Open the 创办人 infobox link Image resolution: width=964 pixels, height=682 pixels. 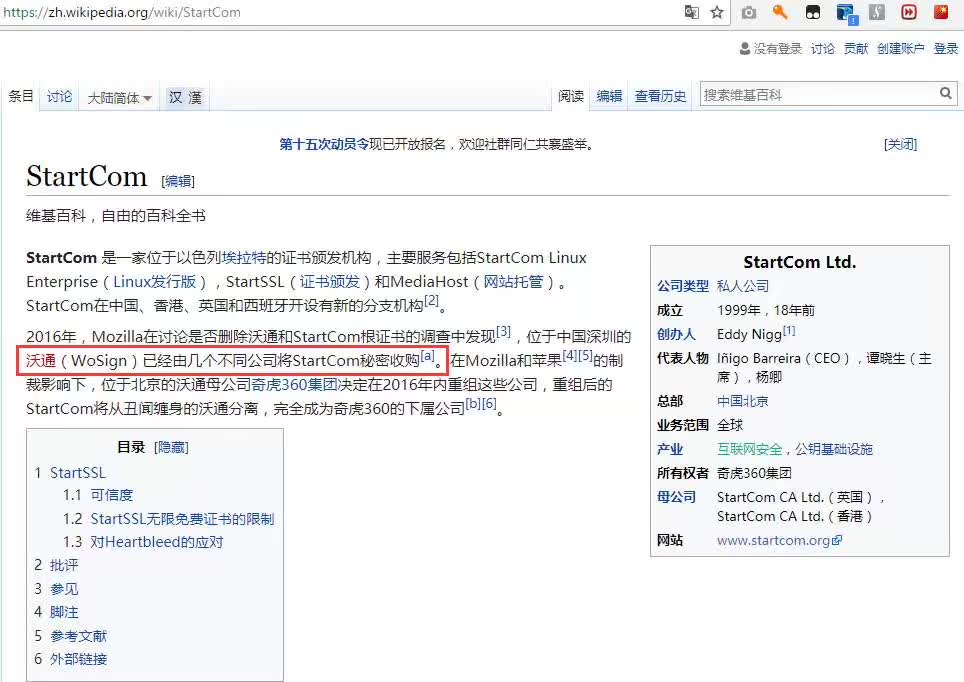click(x=676, y=334)
